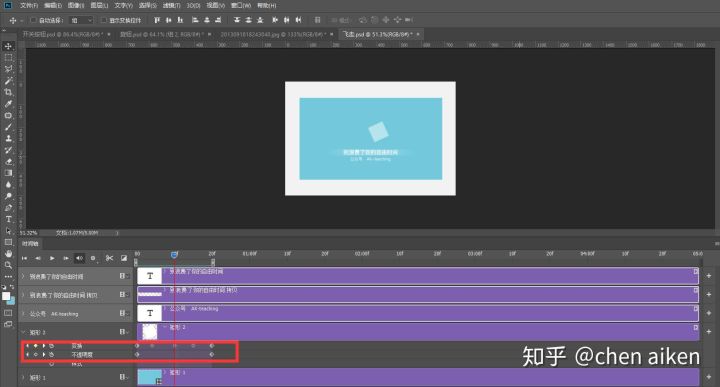Image resolution: width=720 pixels, height=387 pixels.
Task: Open the timeline transition icon
Action: point(124,258)
